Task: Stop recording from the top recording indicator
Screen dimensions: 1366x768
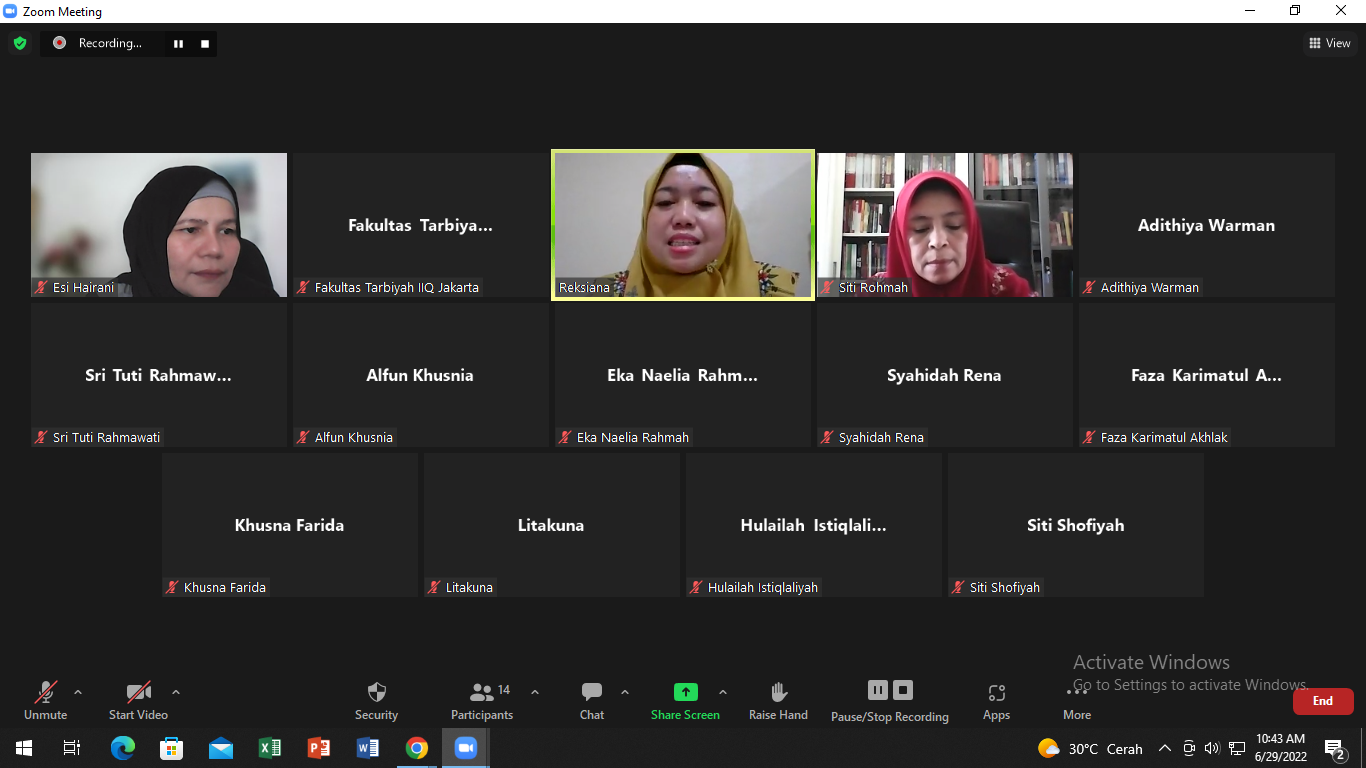Action: point(205,43)
